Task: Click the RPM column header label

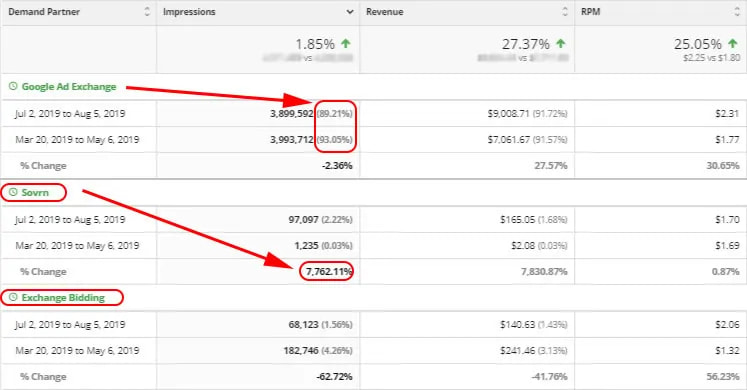Action: coord(591,12)
